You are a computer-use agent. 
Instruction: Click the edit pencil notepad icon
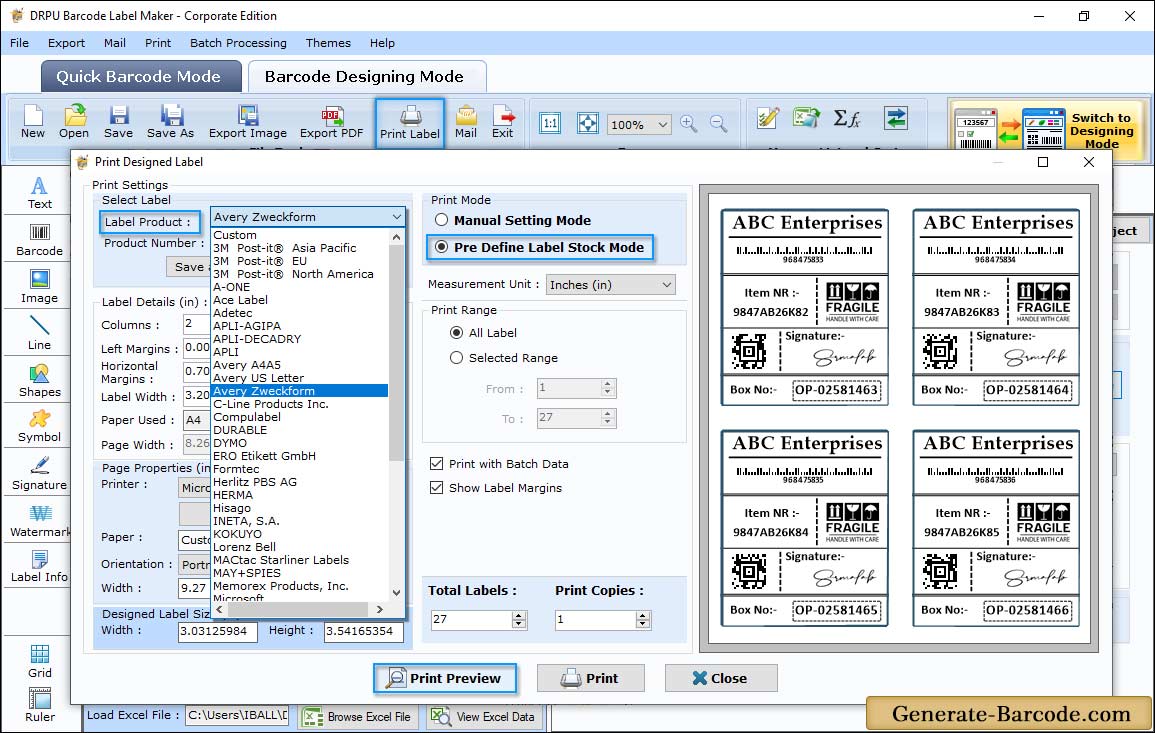point(768,118)
